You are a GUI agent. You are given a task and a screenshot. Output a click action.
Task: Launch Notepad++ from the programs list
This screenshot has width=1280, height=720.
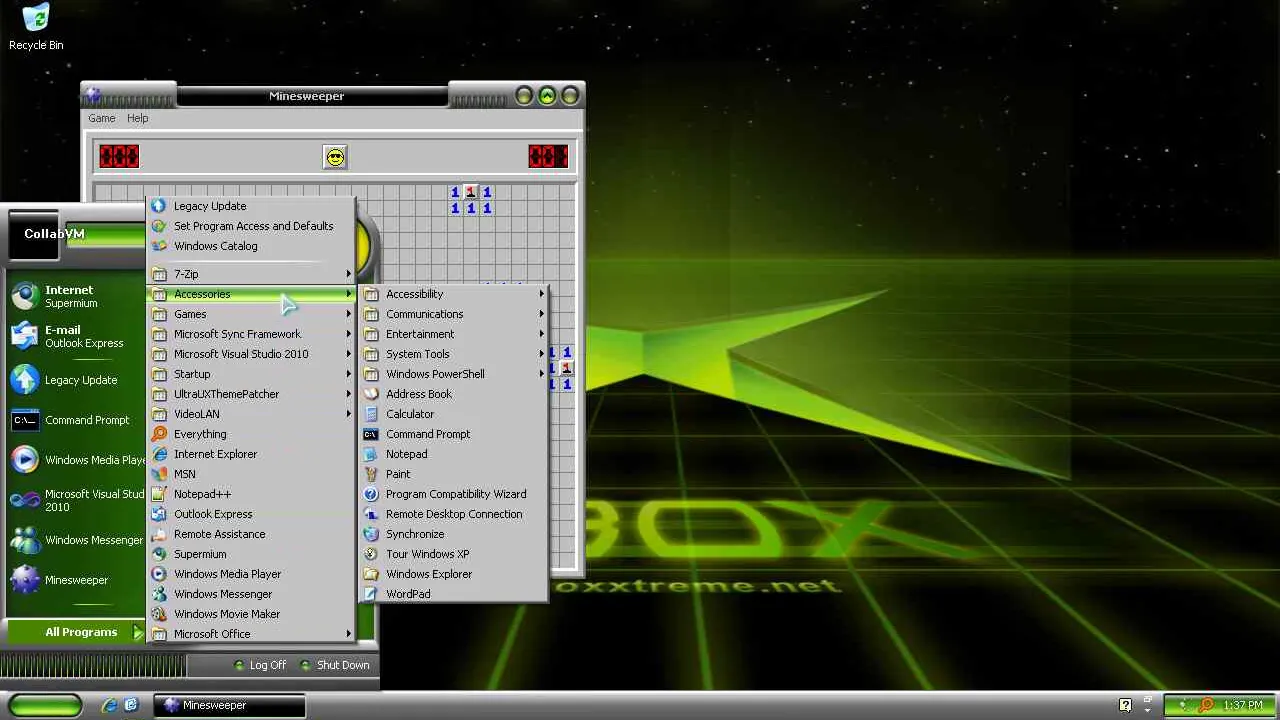251,494
